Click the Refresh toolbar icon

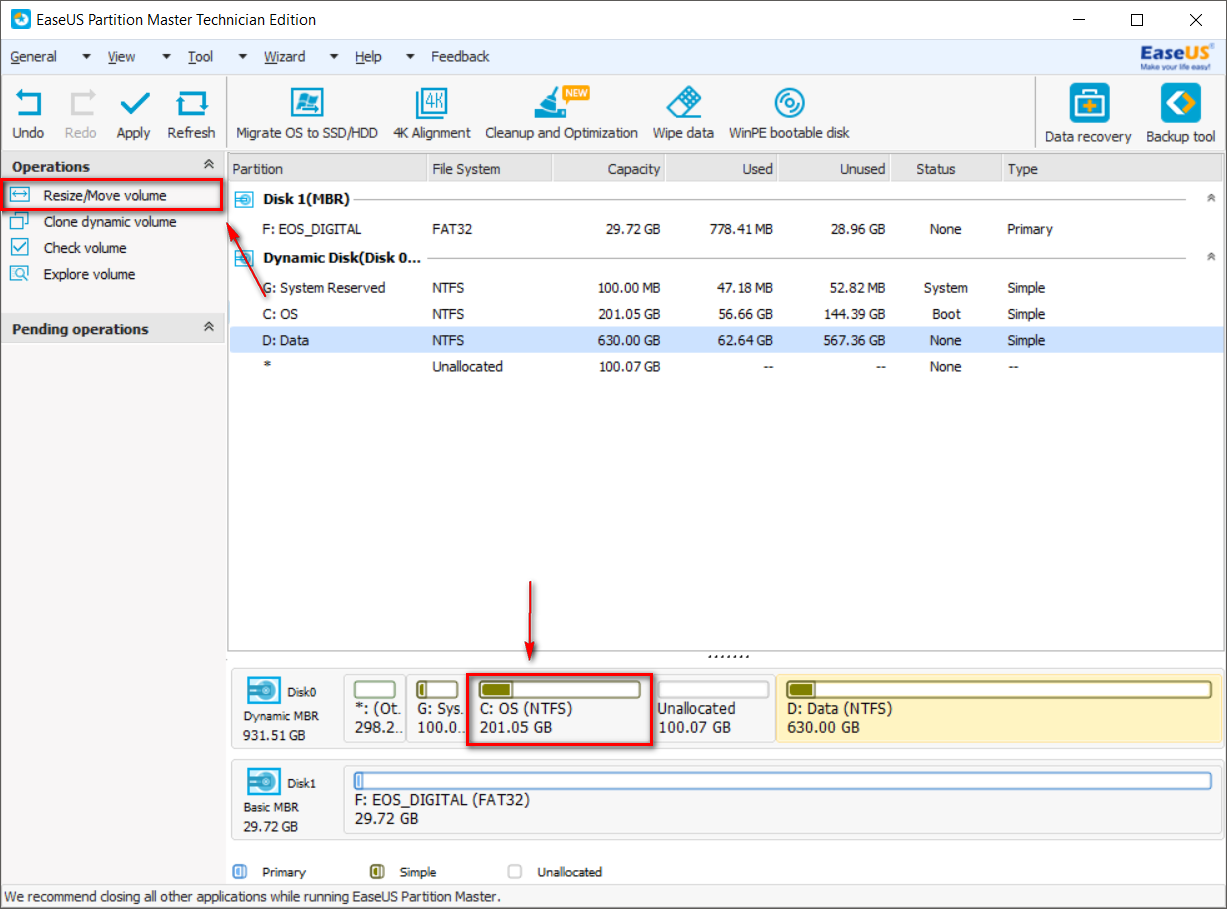(191, 105)
